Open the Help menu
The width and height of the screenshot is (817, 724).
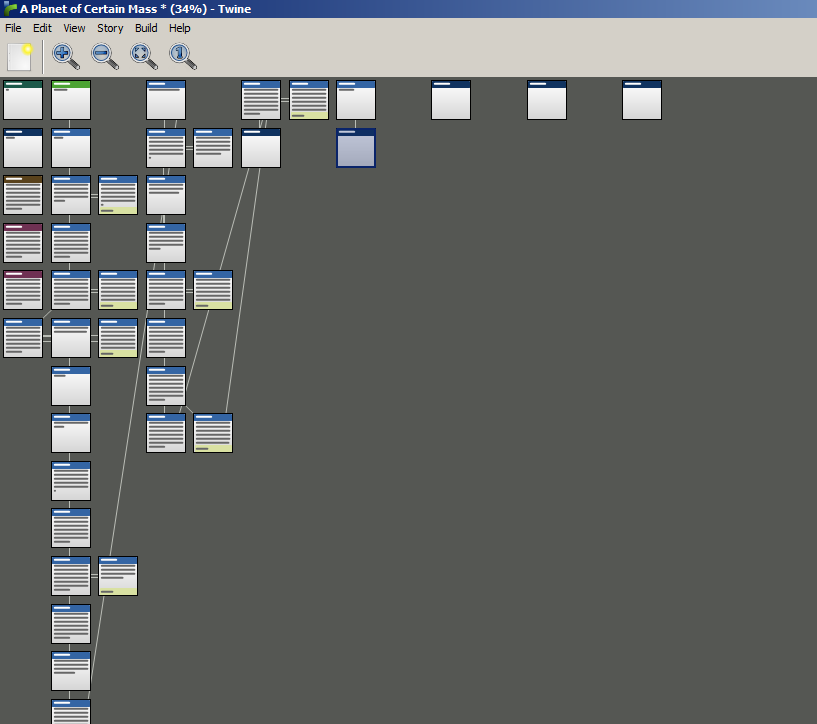coord(179,28)
